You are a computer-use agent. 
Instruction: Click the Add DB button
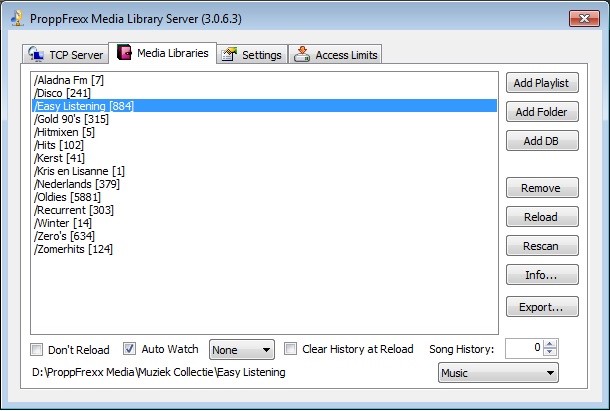pyautogui.click(x=542, y=141)
